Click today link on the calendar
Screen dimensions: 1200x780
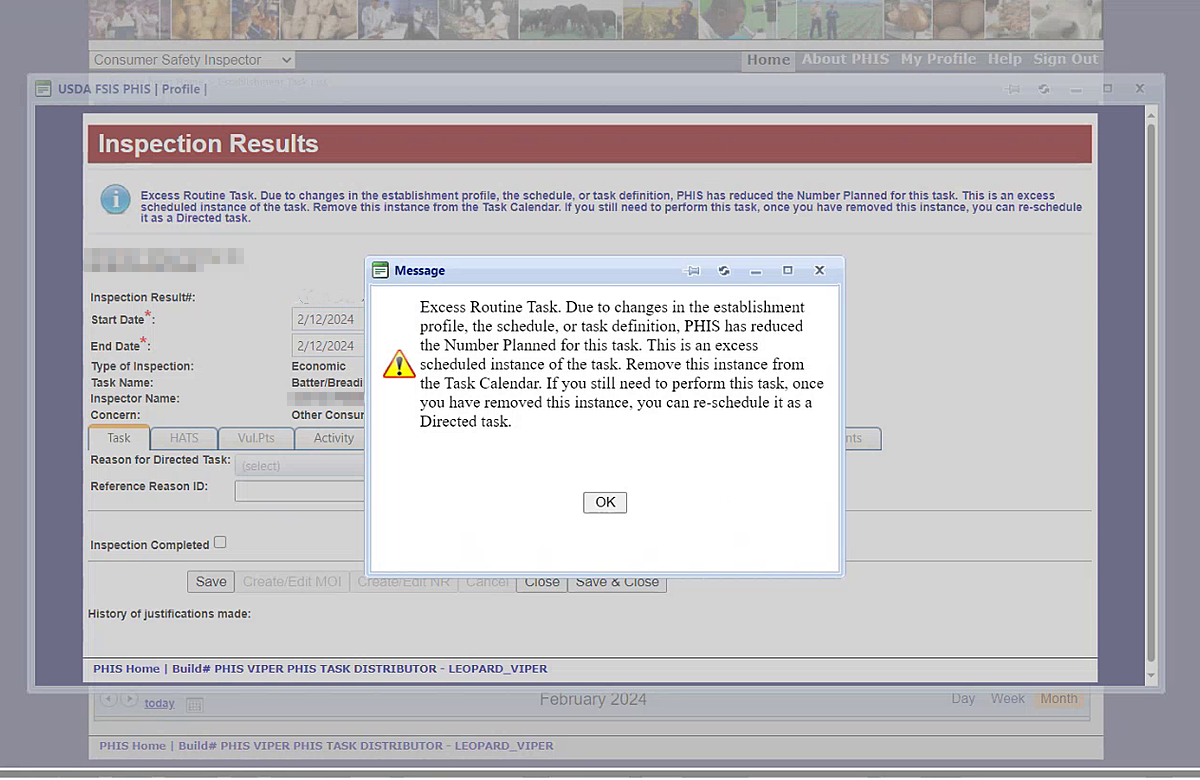coord(159,703)
